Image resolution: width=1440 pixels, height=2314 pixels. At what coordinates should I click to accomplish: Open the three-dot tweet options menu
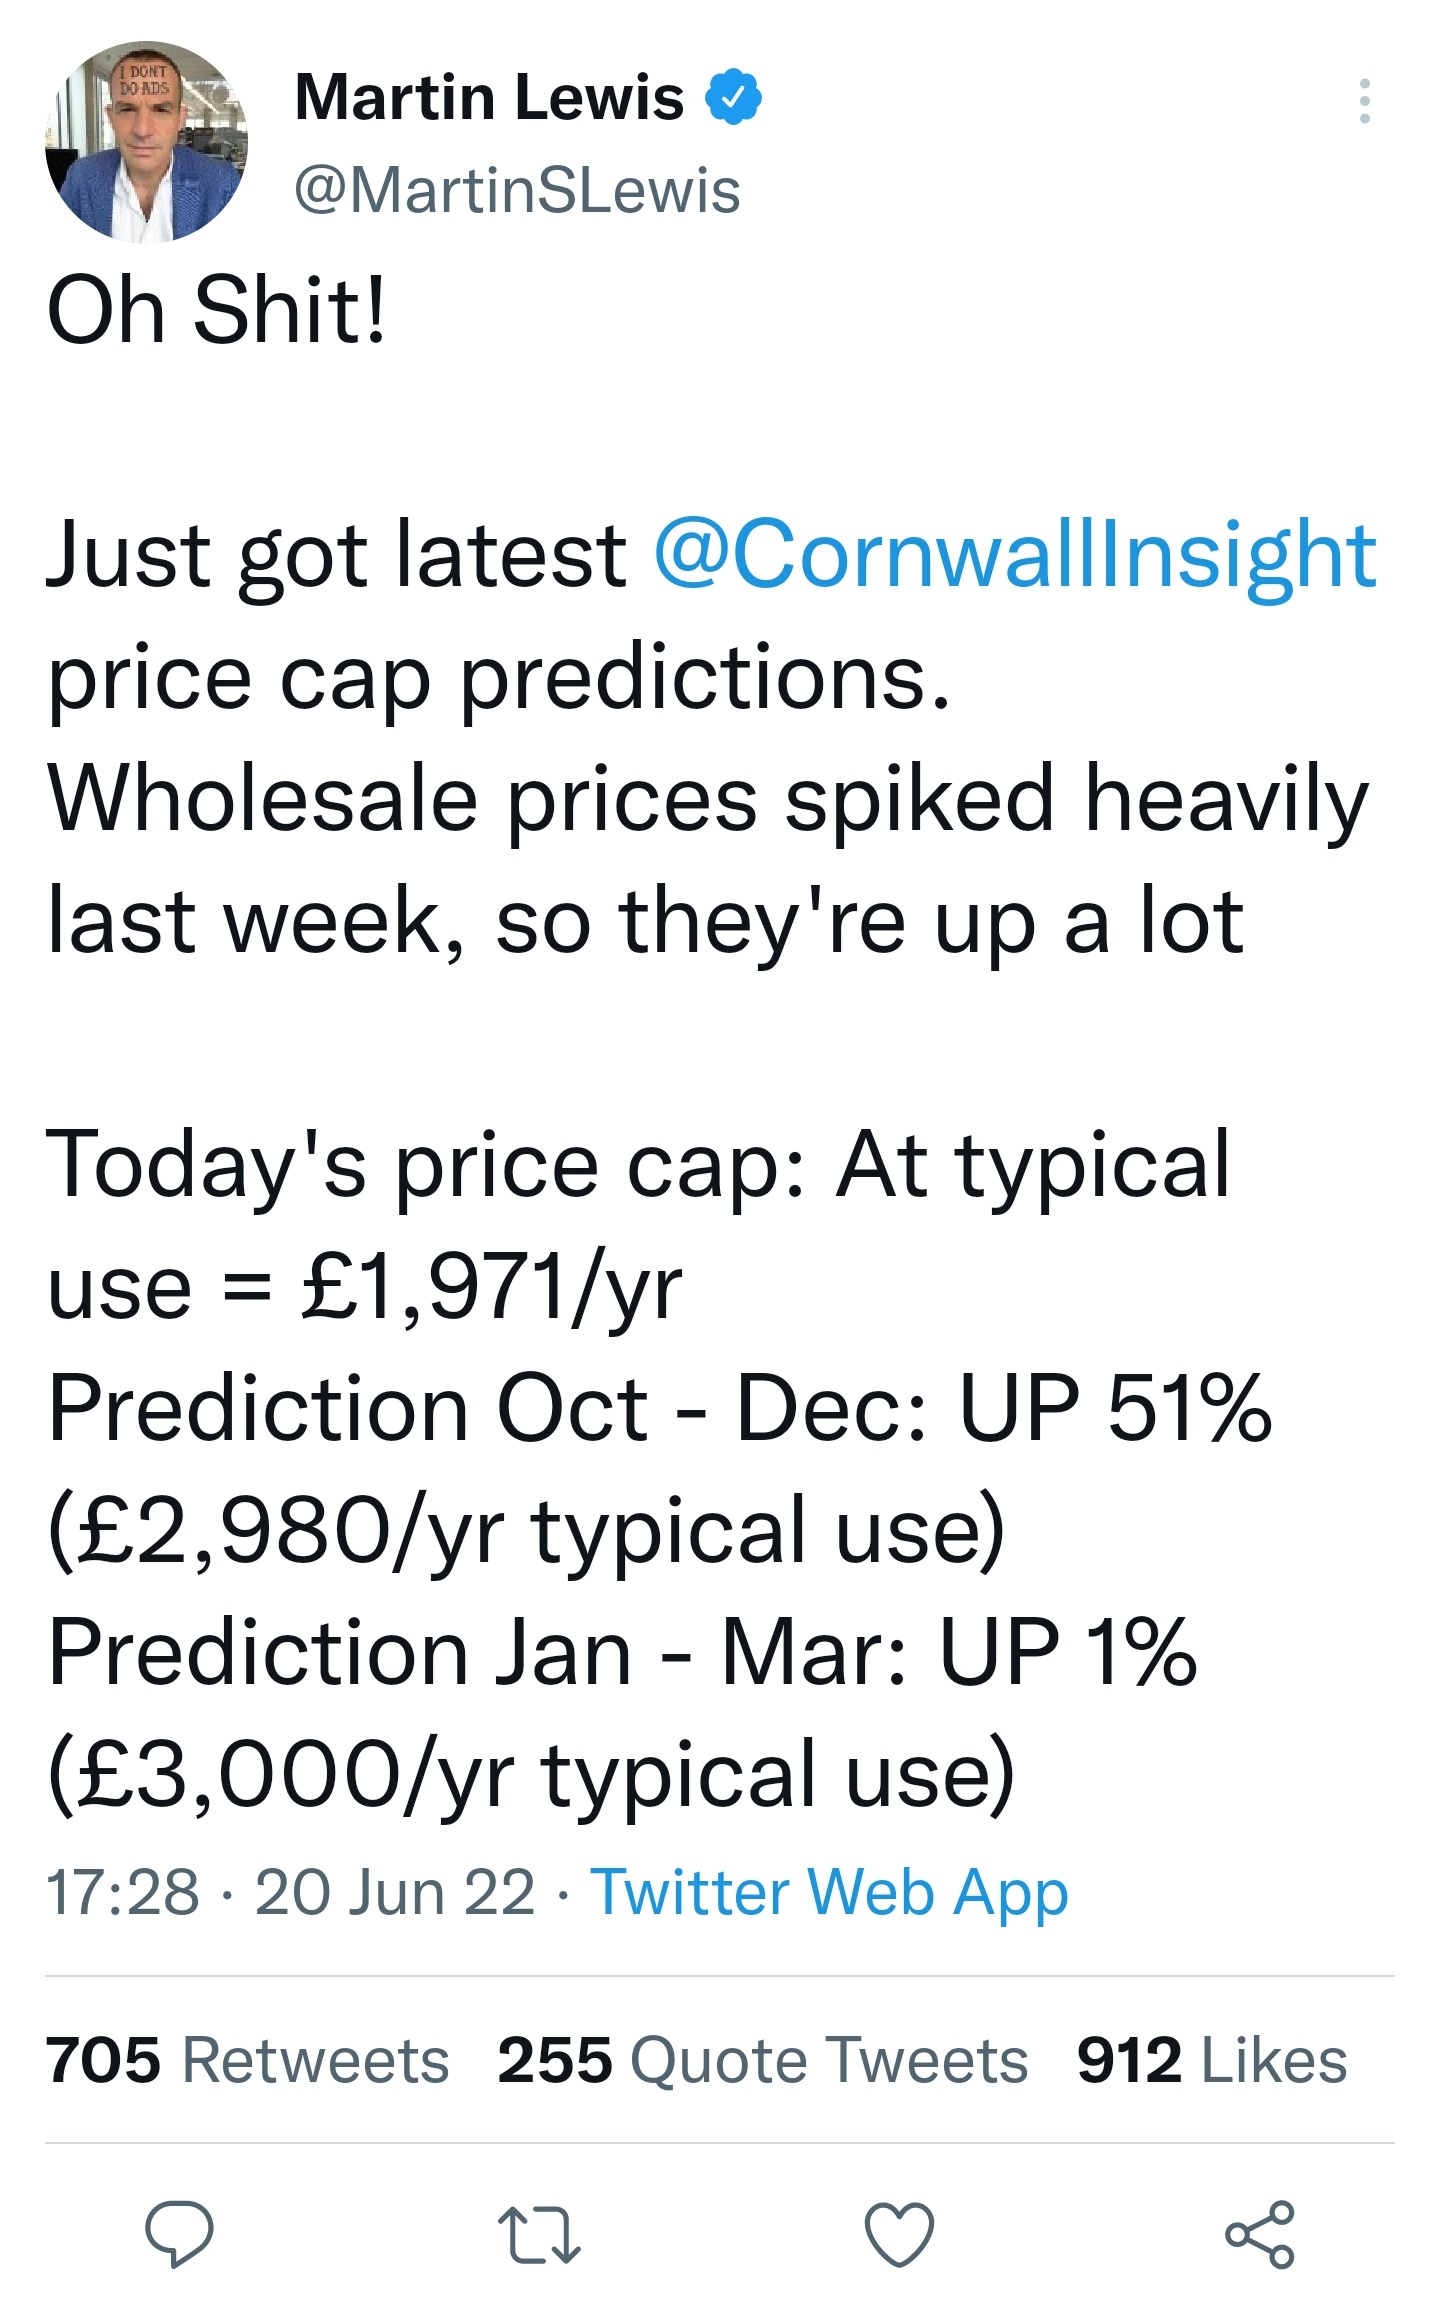pos(1364,101)
